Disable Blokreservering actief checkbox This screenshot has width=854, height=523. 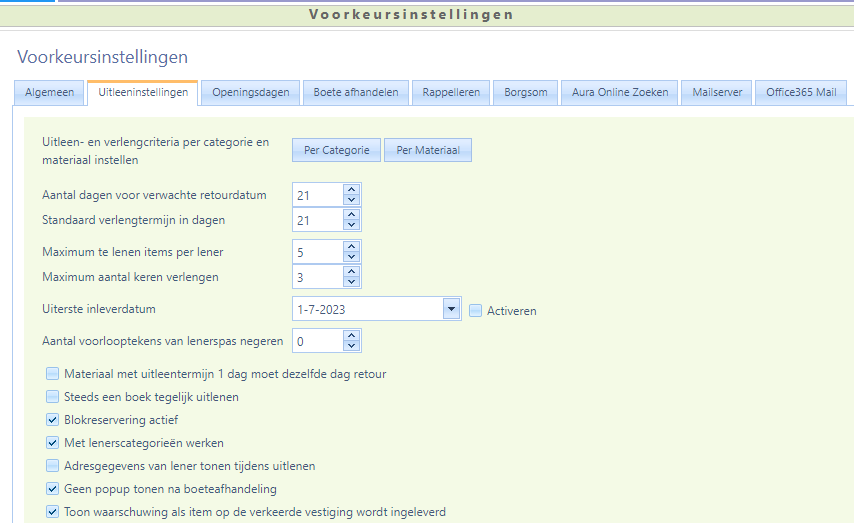tap(53, 420)
